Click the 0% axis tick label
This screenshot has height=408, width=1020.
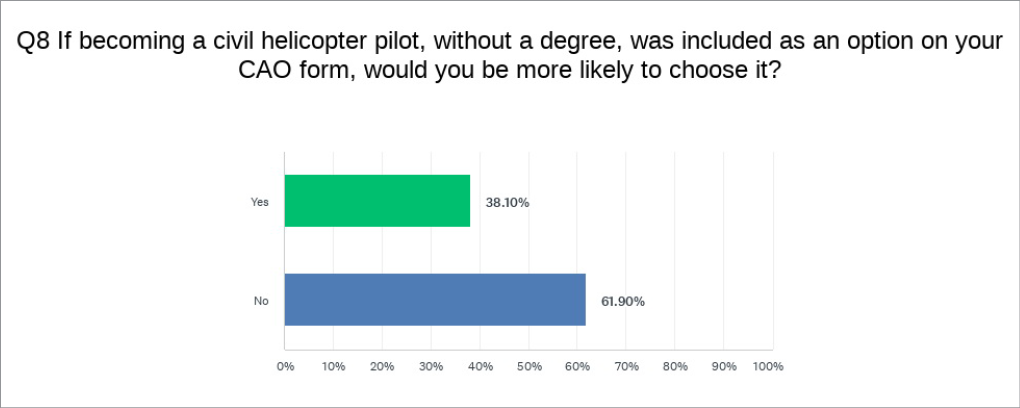pyautogui.click(x=285, y=366)
